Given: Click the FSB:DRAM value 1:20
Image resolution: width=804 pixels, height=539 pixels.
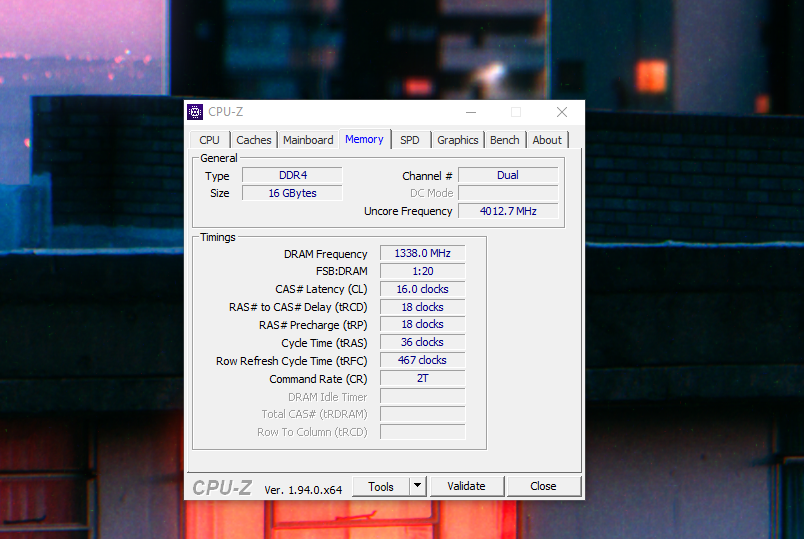Looking at the screenshot, I should [423, 271].
